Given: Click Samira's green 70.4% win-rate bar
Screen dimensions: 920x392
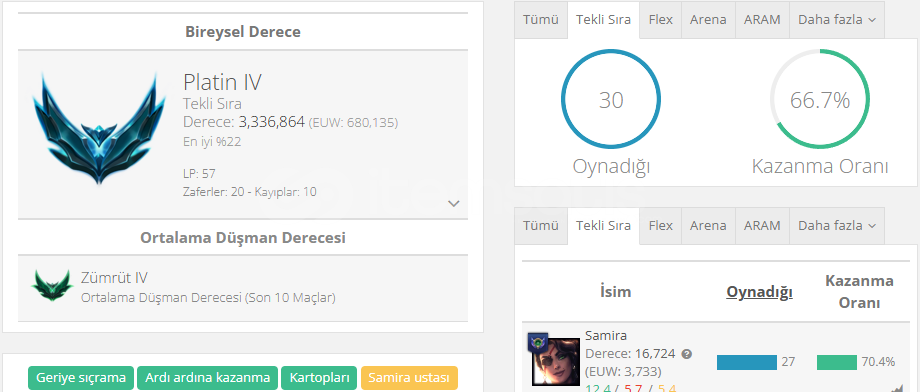Looking at the screenshot, I should (837, 362).
